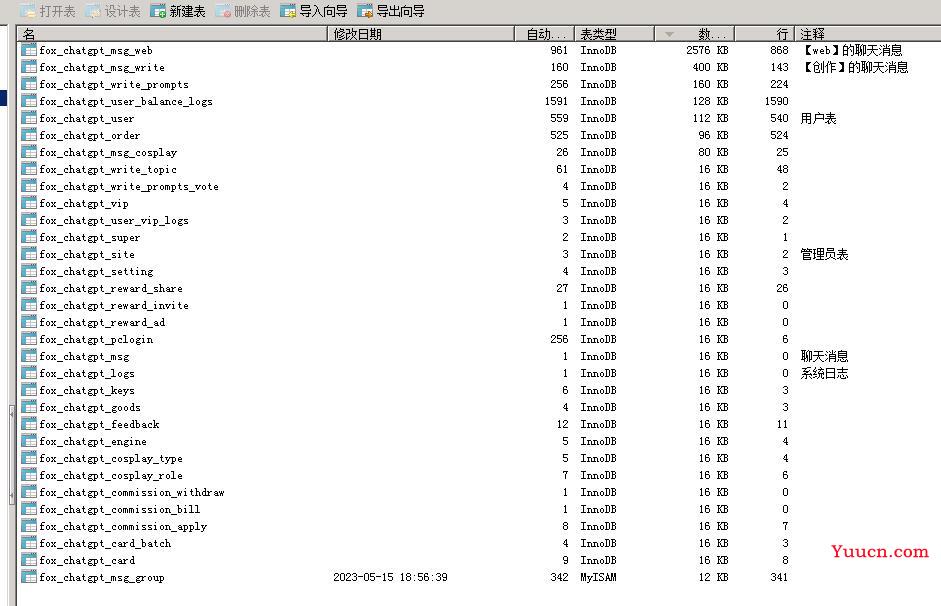Click 导入向导 button label
Viewport: 941px width, 606px height.
[x=323, y=11]
